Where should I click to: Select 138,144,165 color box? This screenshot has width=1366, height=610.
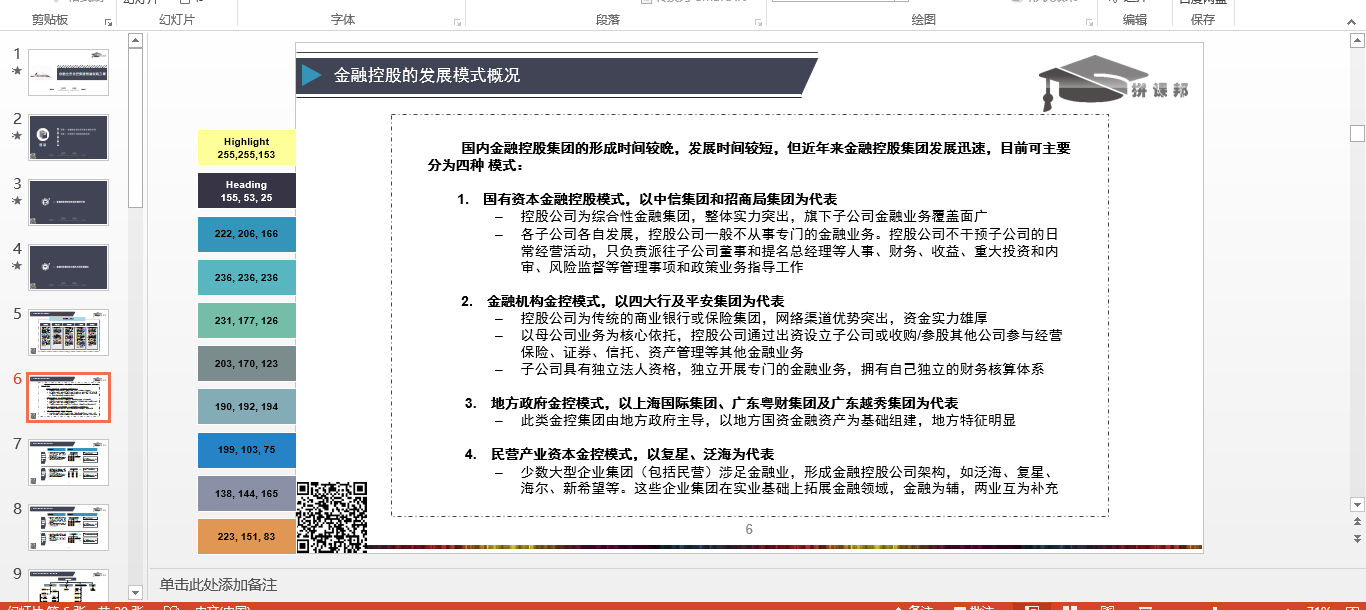246,494
